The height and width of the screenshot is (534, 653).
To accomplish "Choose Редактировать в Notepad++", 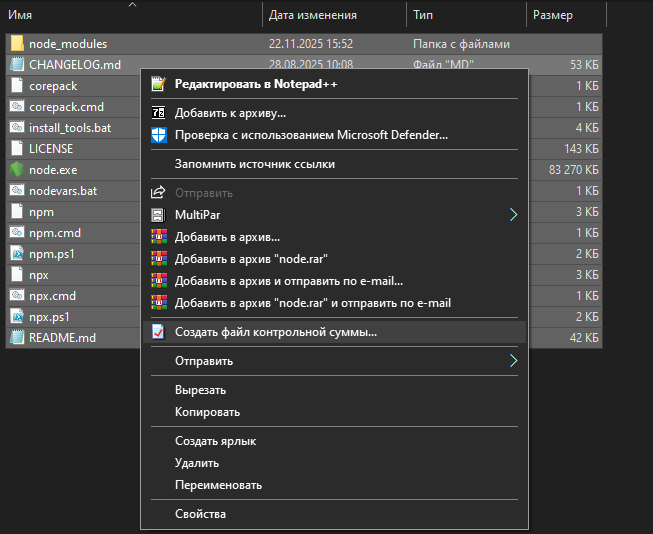I will click(334, 84).
